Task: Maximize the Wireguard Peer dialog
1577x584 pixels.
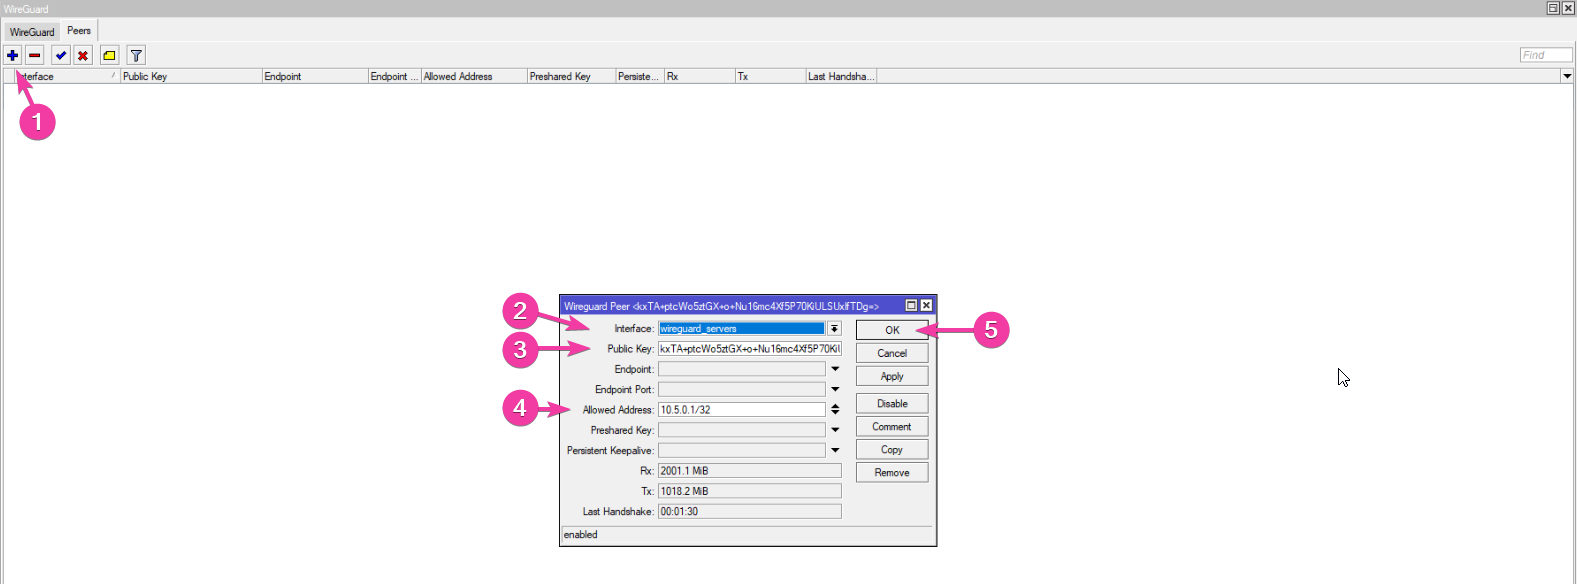Action: point(911,305)
